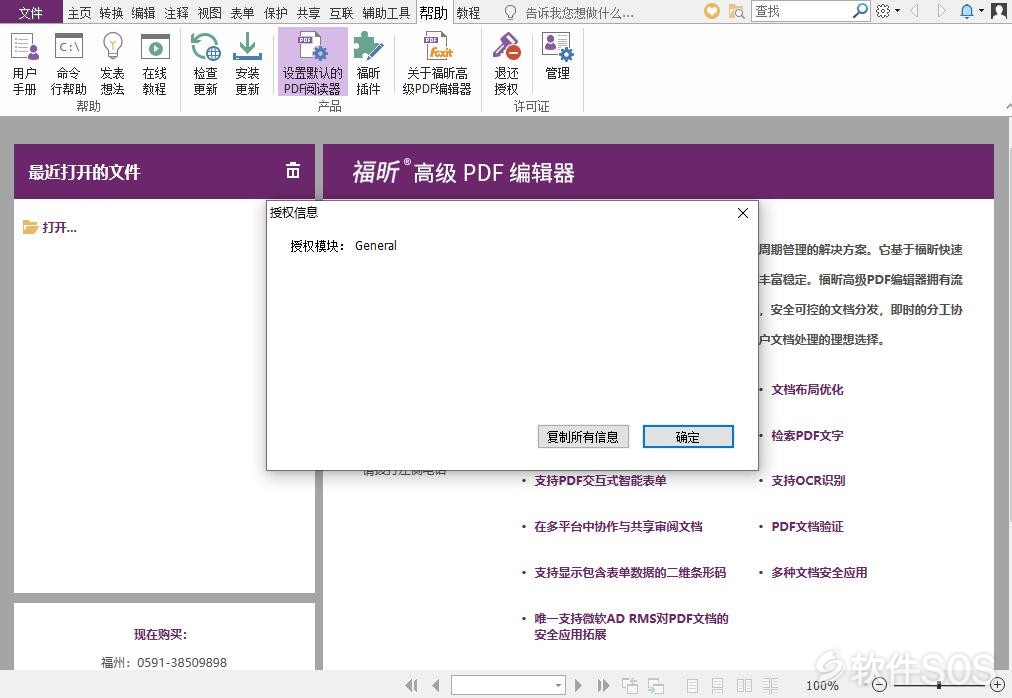Go to the previous page arrow
This screenshot has width=1012, height=698.
(x=436, y=685)
